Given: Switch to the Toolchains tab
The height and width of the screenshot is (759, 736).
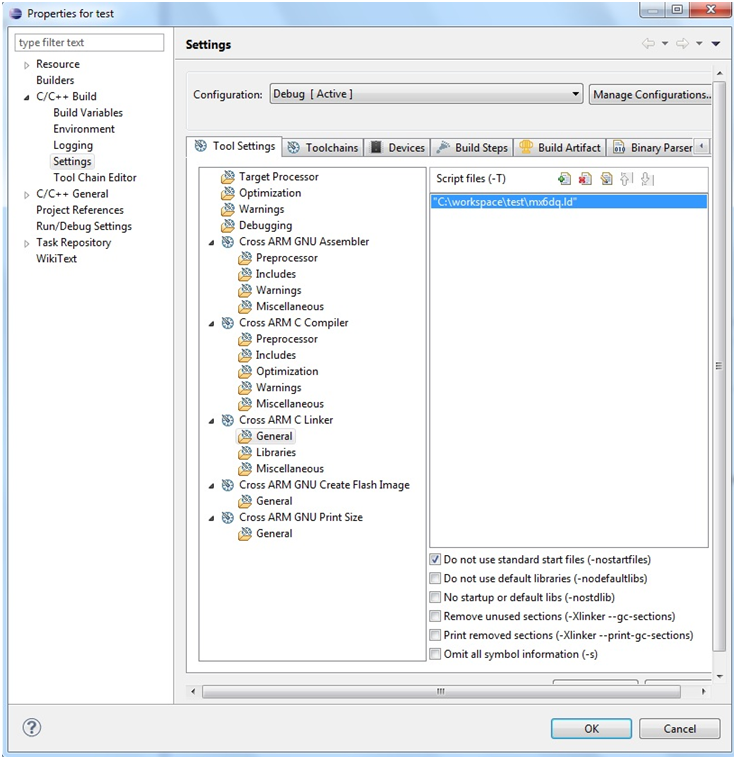Looking at the screenshot, I should [323, 148].
